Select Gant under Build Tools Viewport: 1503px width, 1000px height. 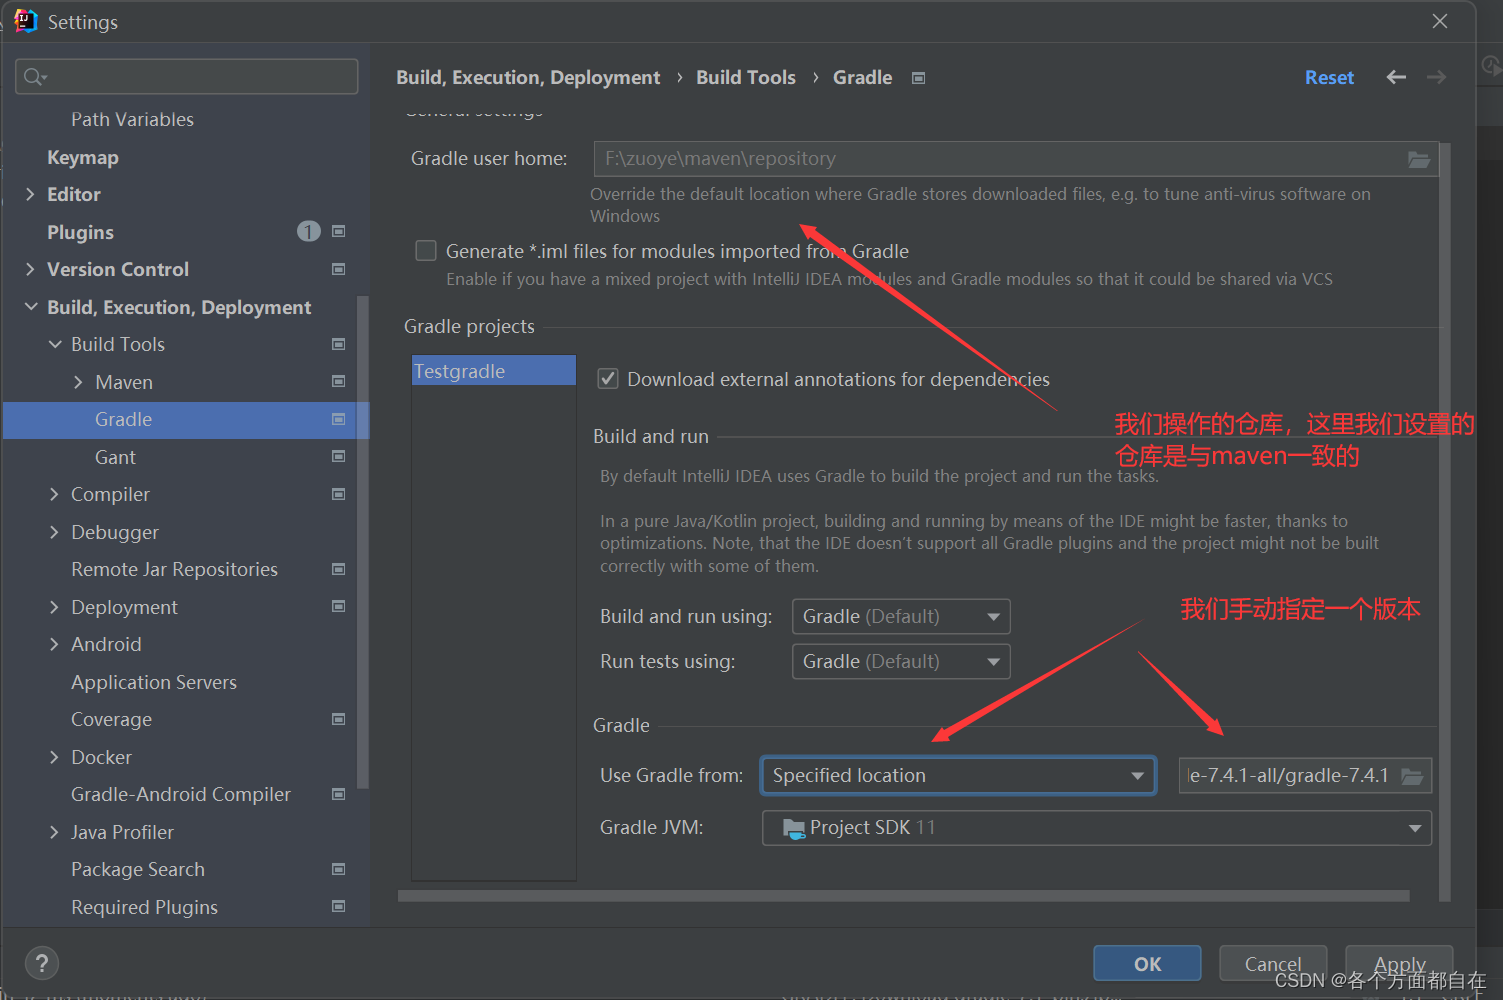coord(115,457)
